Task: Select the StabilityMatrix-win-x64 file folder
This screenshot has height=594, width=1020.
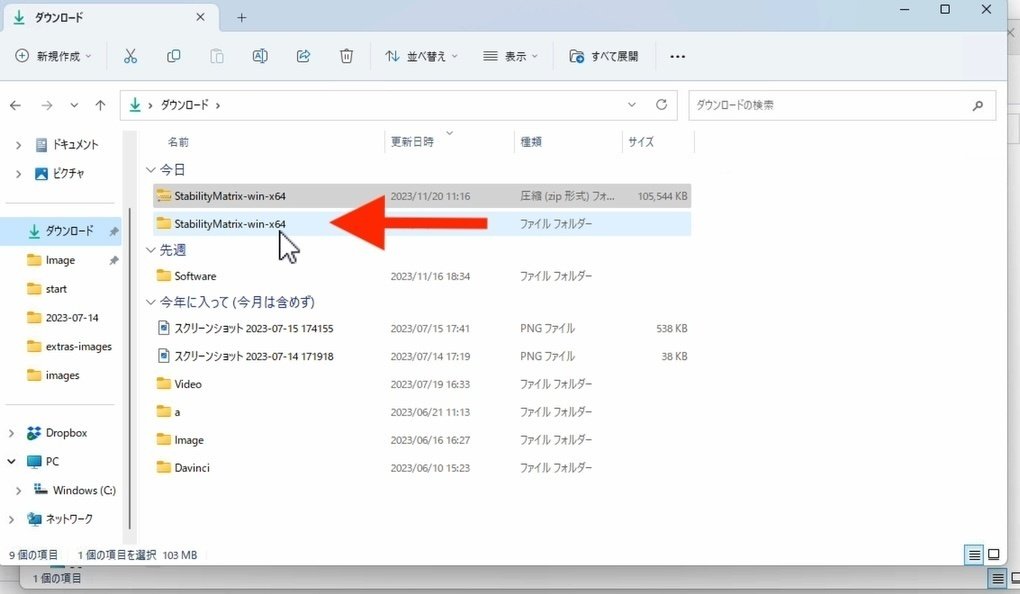Action: coord(422,224)
